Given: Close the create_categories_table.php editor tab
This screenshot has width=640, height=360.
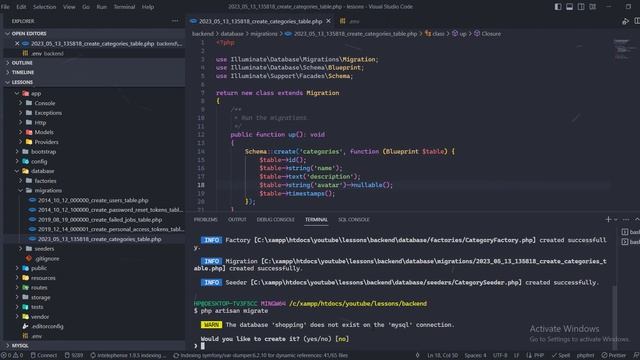Looking at the screenshot, I should click(x=329, y=21).
